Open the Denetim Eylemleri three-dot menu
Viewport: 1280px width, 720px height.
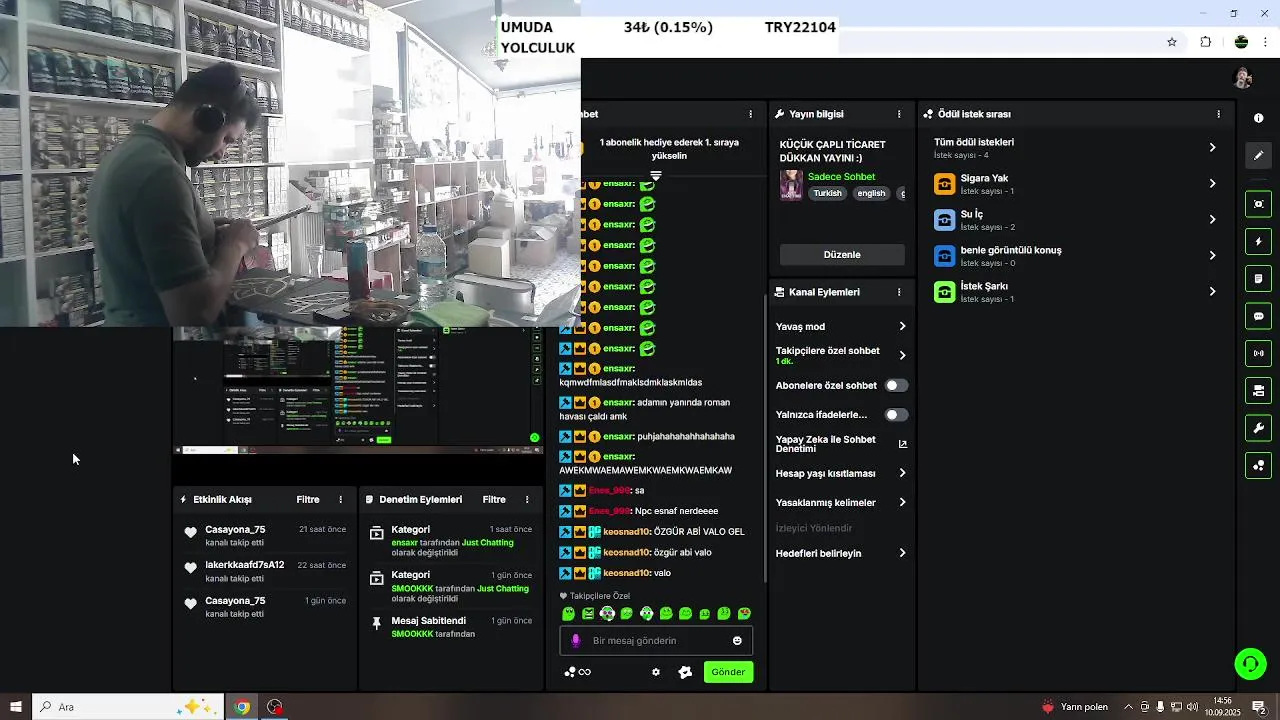tap(527, 499)
